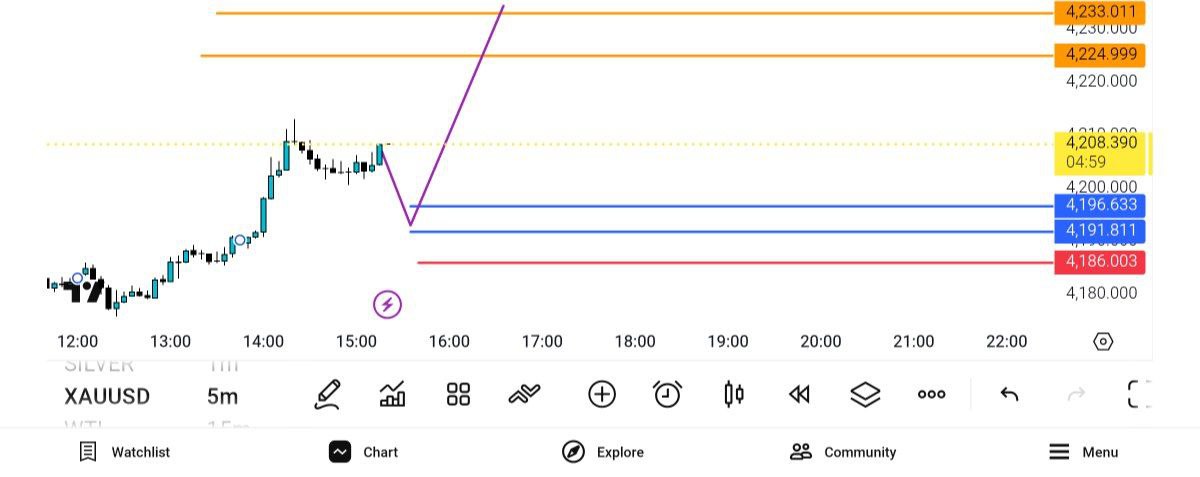Open the Indicators chart icon
Viewport: 1200px width, 477px height.
click(392, 395)
